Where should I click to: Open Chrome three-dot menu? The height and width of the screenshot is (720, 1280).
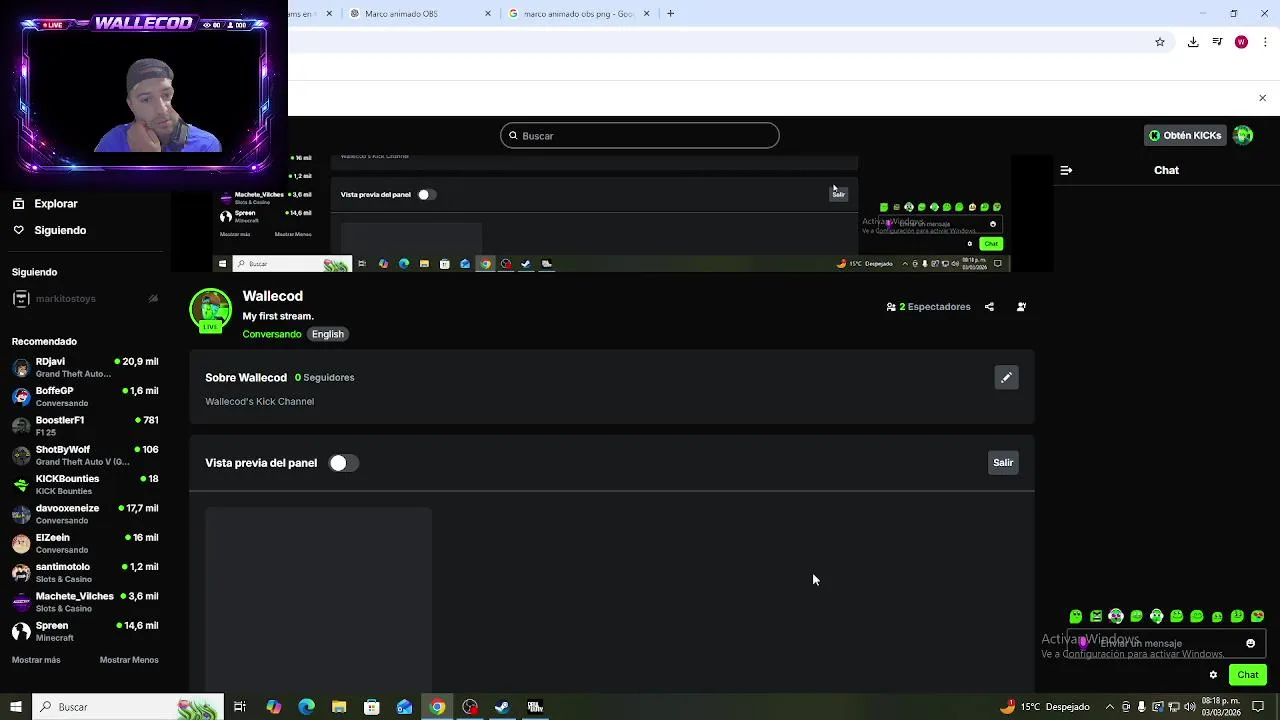tap(1266, 42)
